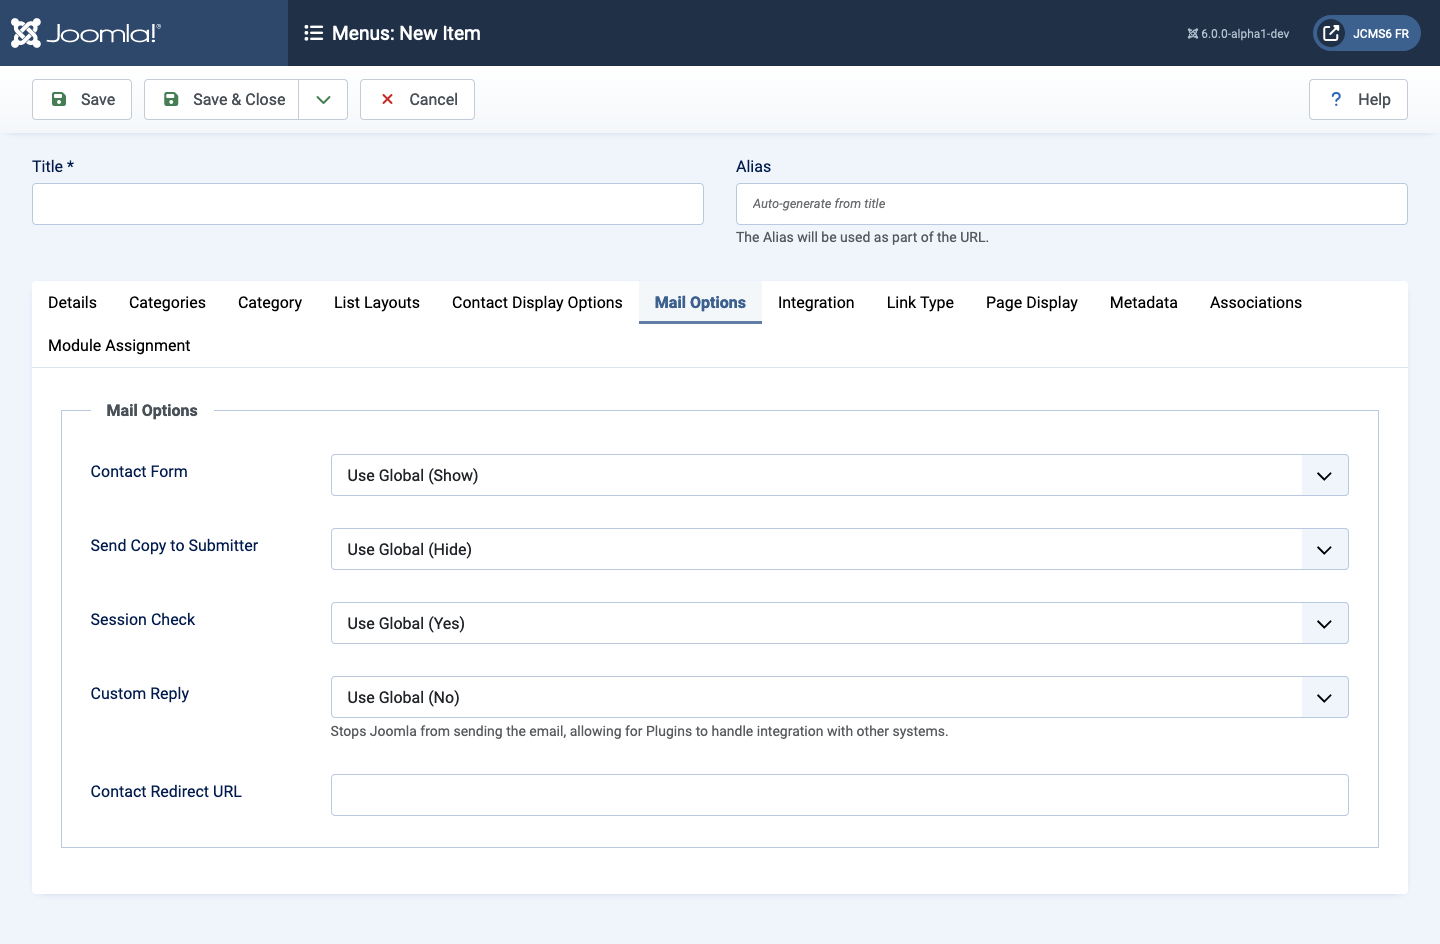Switch to the Module Assignment tab

[x=119, y=345]
